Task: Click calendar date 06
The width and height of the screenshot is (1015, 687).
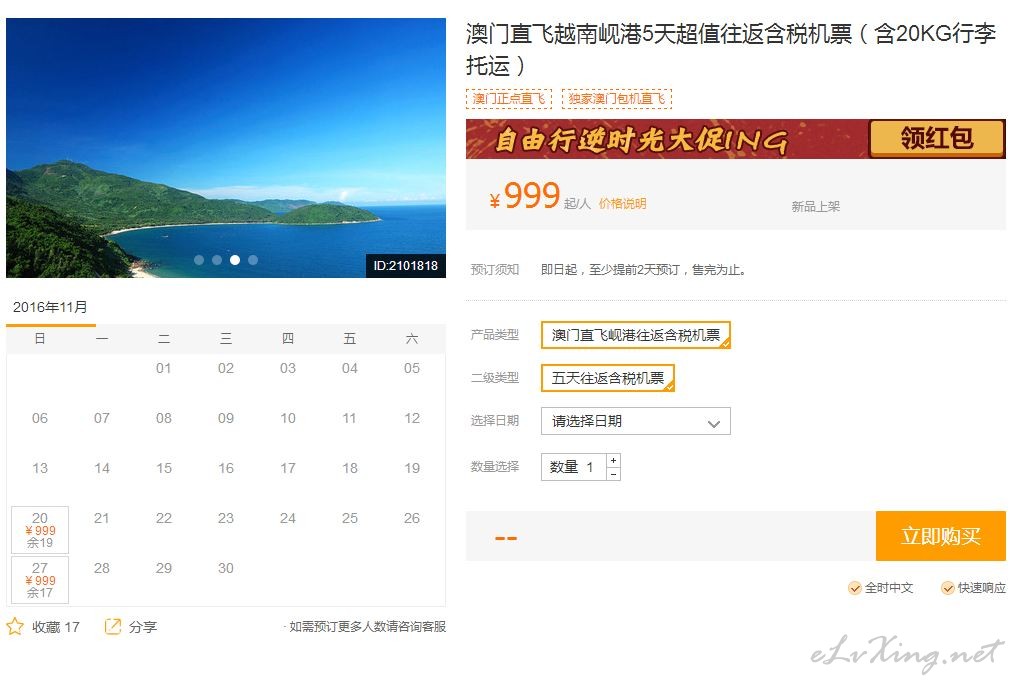Action: point(40,418)
